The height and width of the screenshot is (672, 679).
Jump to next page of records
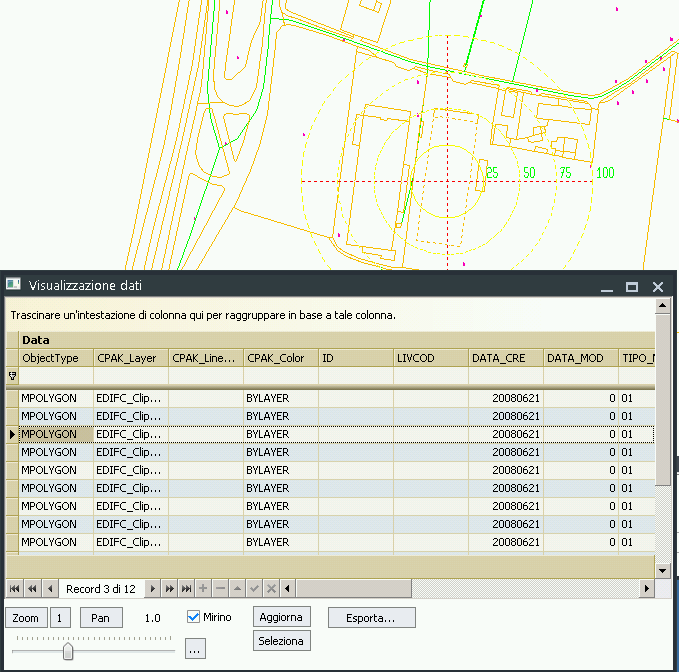point(170,588)
